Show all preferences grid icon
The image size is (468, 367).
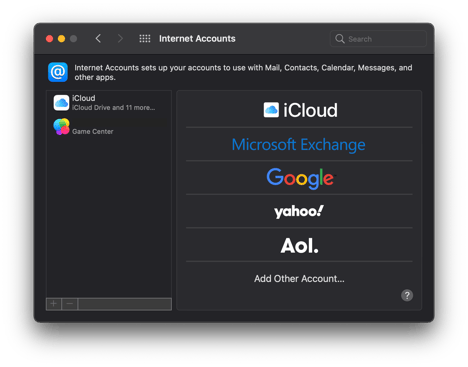[145, 39]
